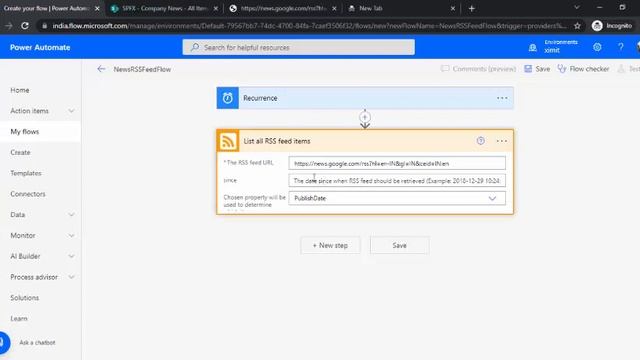This screenshot has width=640, height=360.
Task: Open Solutions in sidebar
Action: (x=24, y=298)
